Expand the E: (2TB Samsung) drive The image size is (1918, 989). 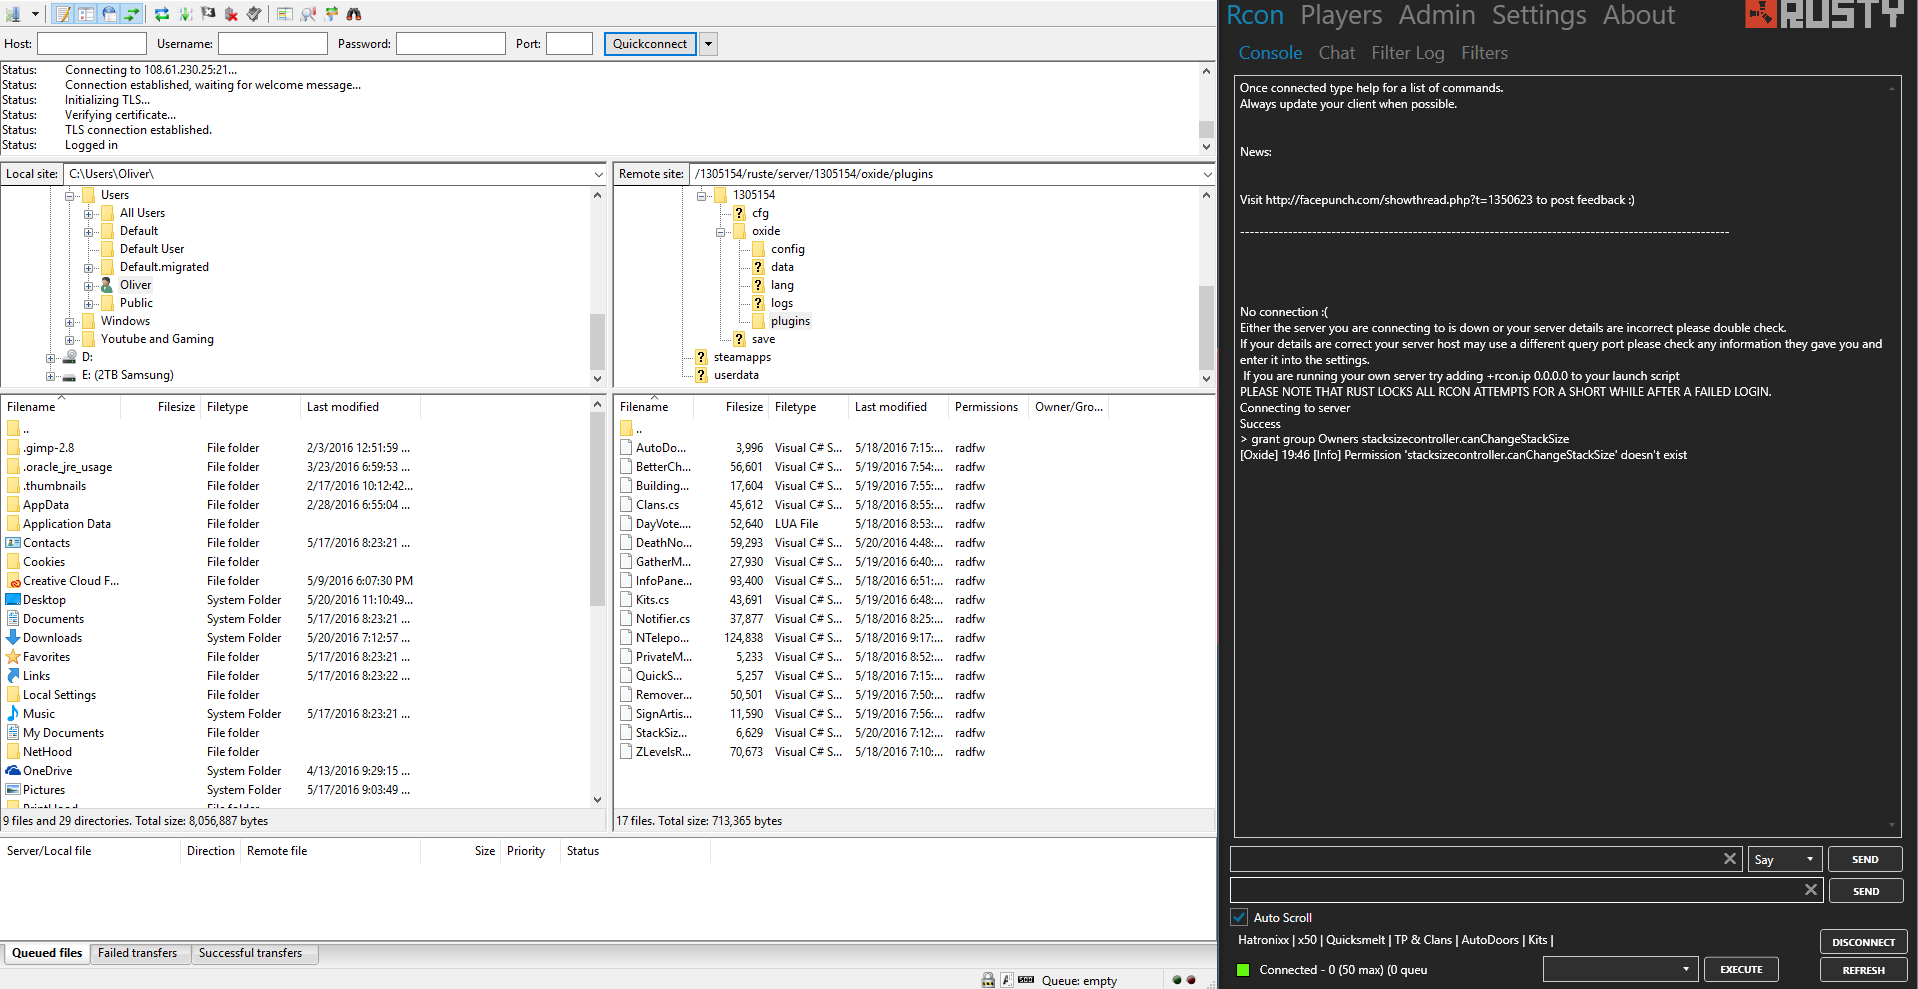click(50, 376)
